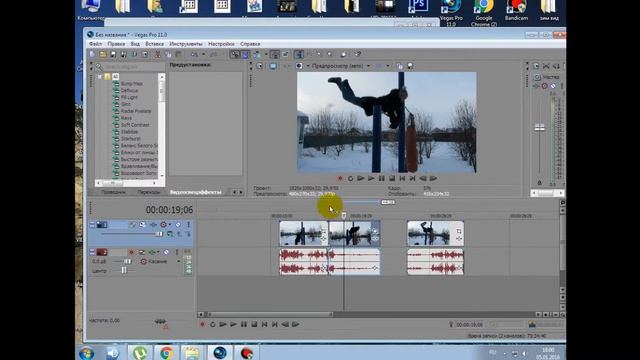The image size is (640, 360).
Task: Select the Bump Map effect
Action: coord(131,83)
